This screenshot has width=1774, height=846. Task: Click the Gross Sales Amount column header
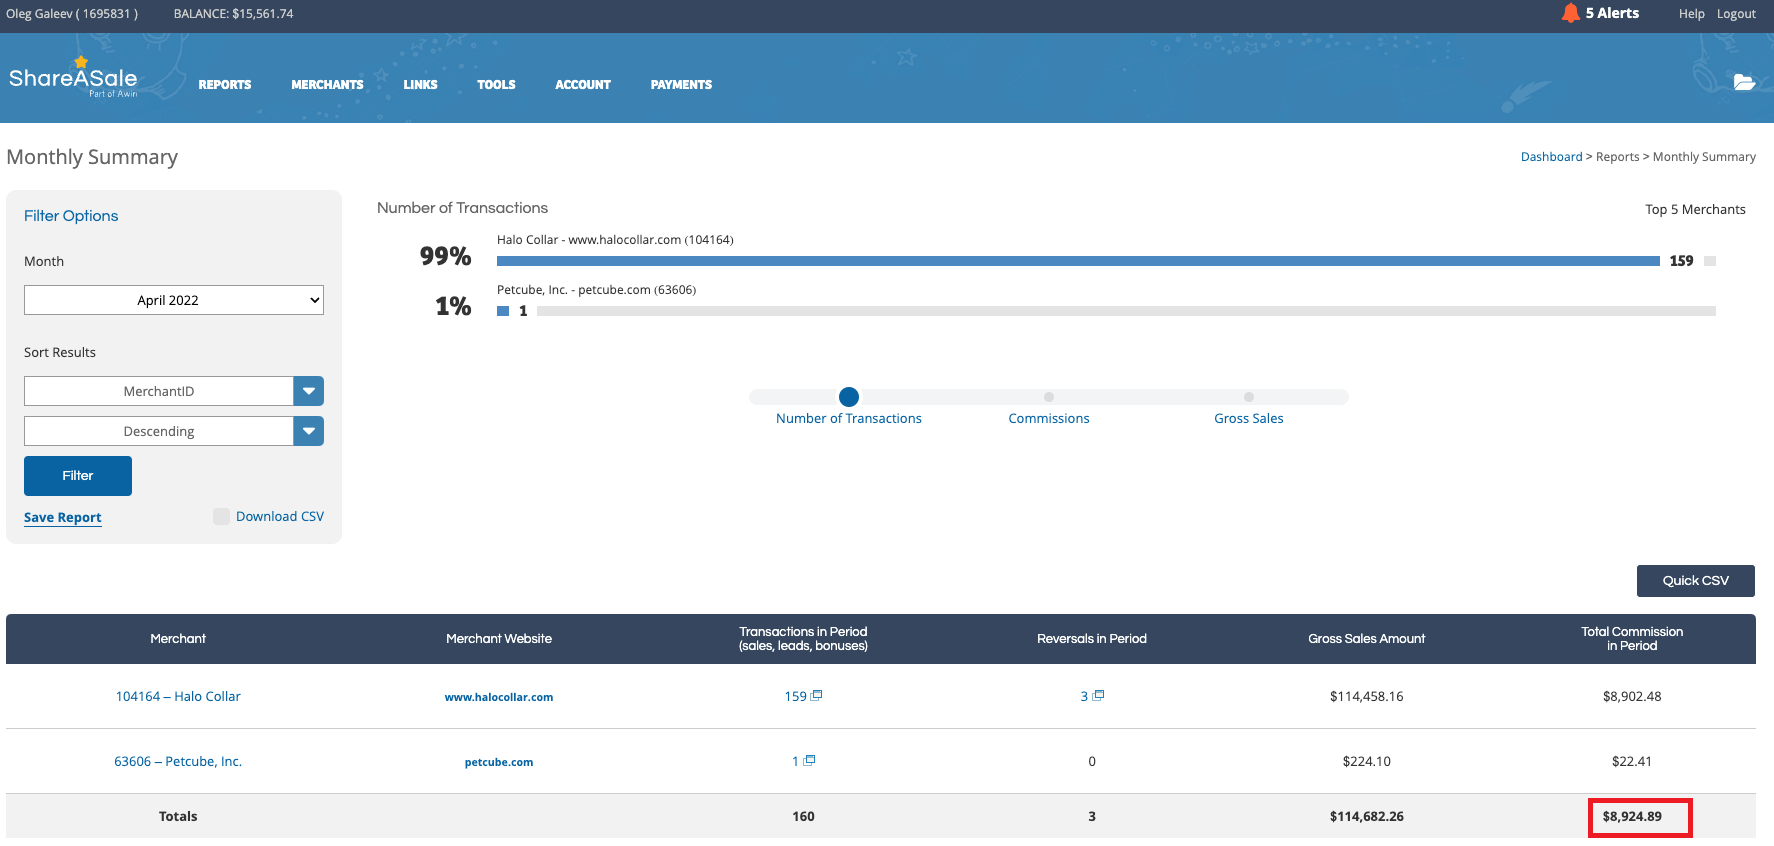[x=1367, y=639]
